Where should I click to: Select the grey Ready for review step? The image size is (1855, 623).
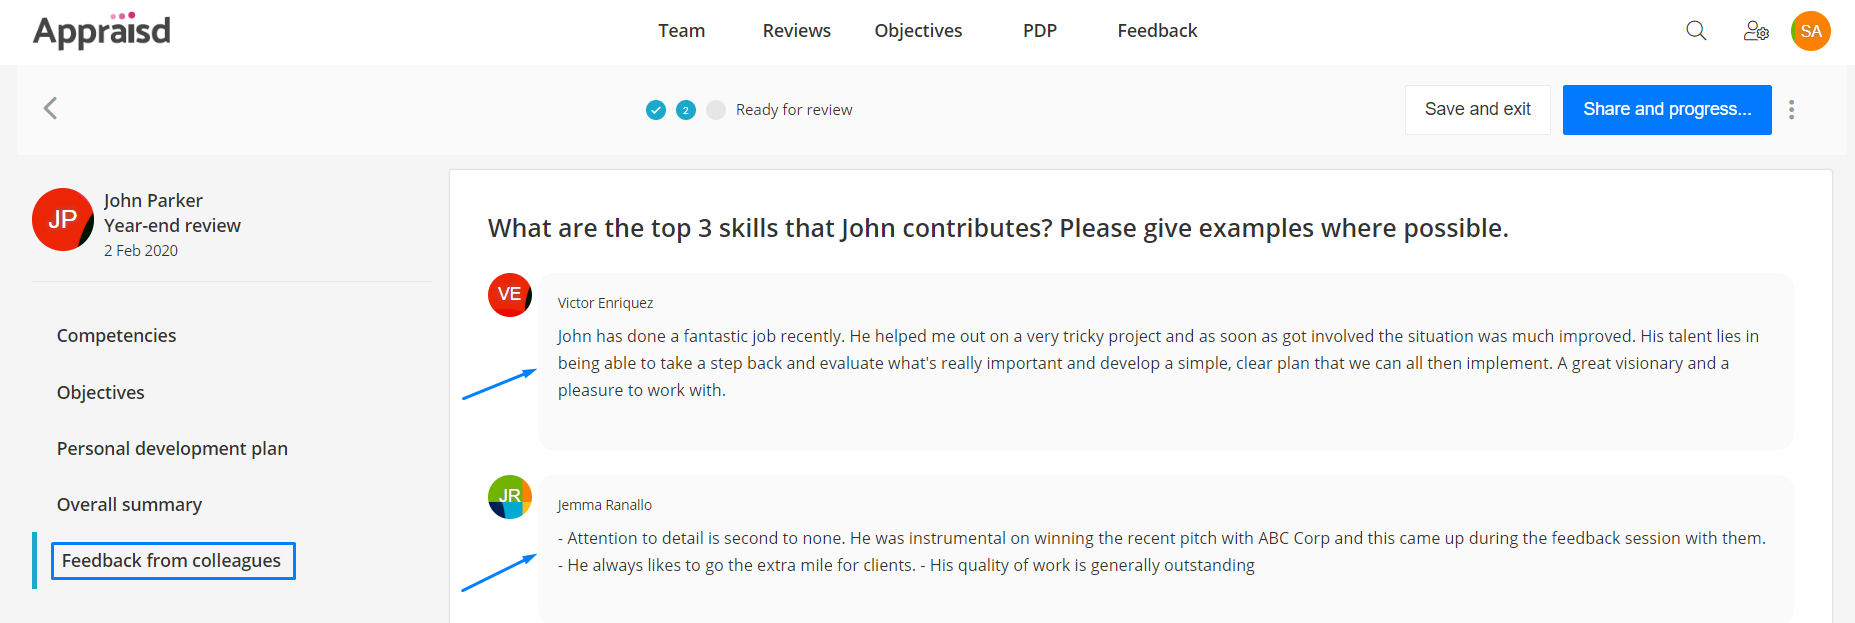click(x=716, y=110)
